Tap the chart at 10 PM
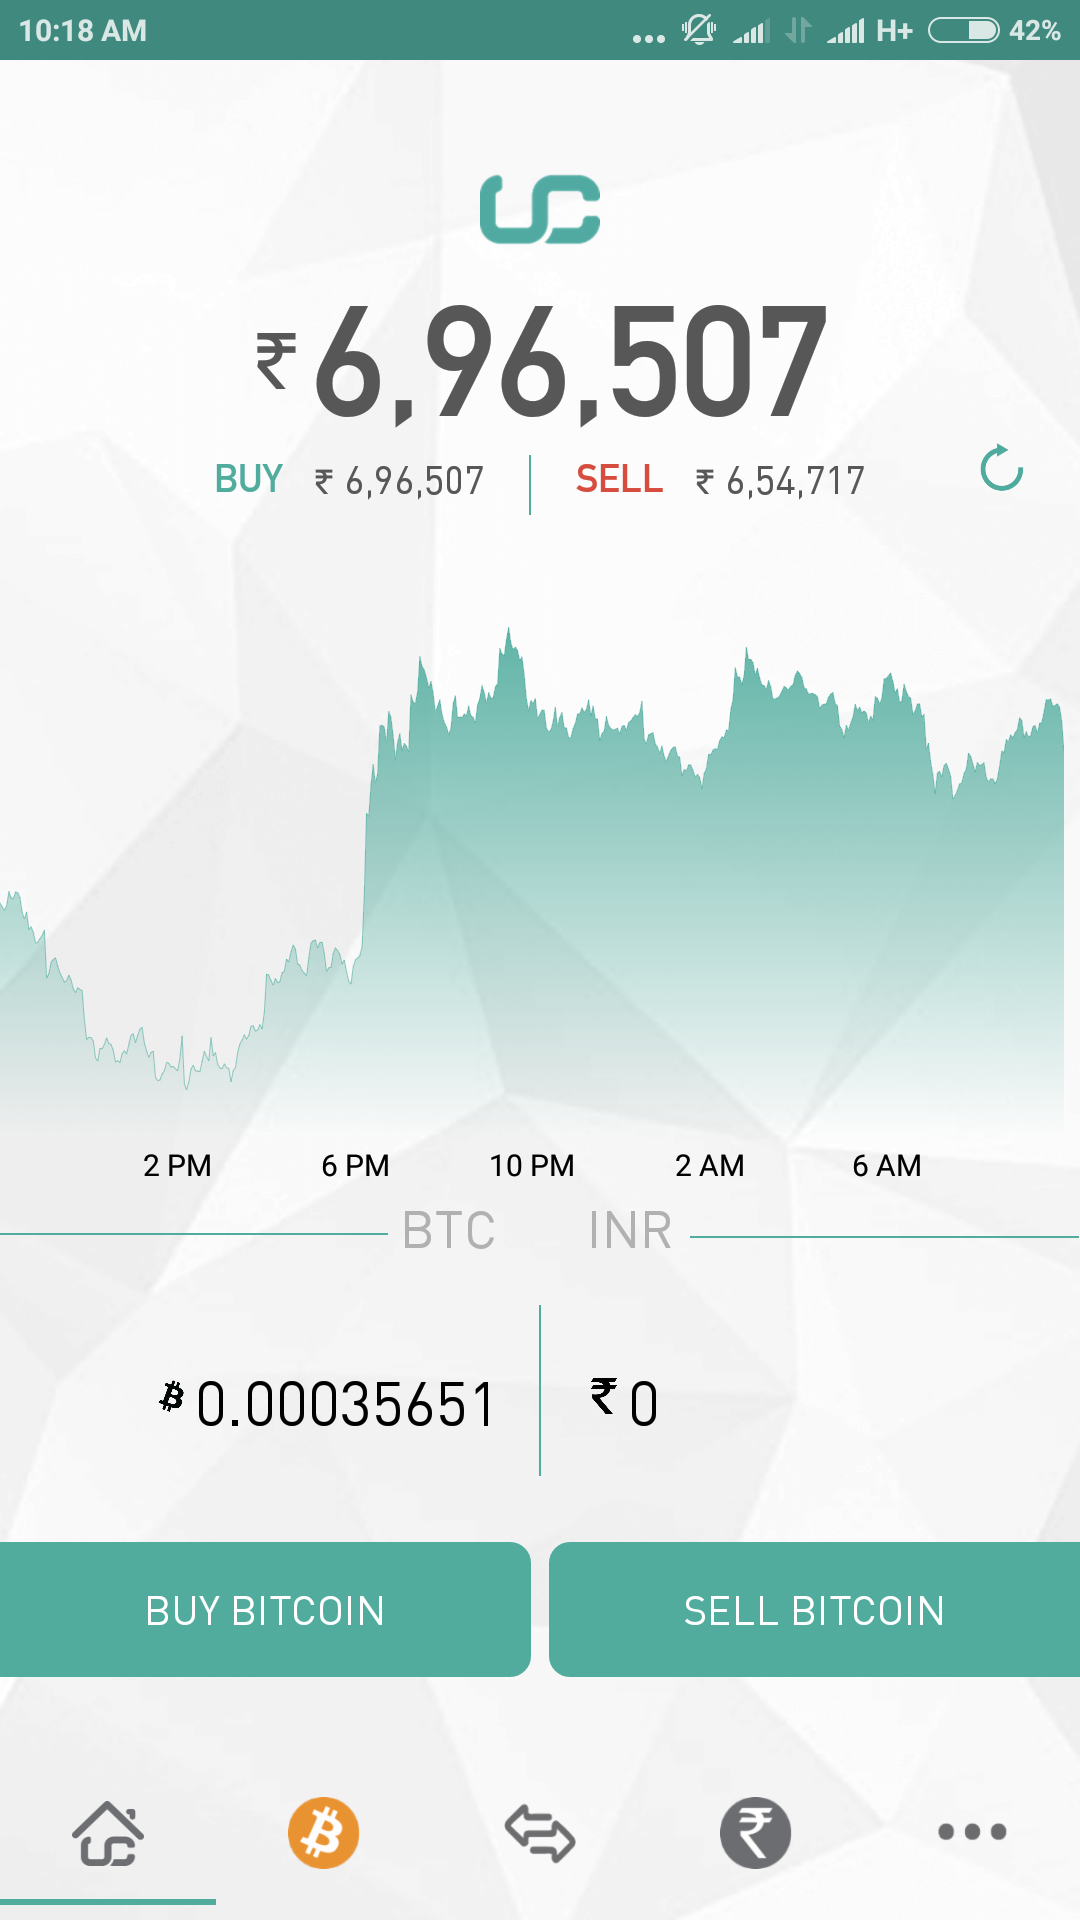 pyautogui.click(x=532, y=900)
